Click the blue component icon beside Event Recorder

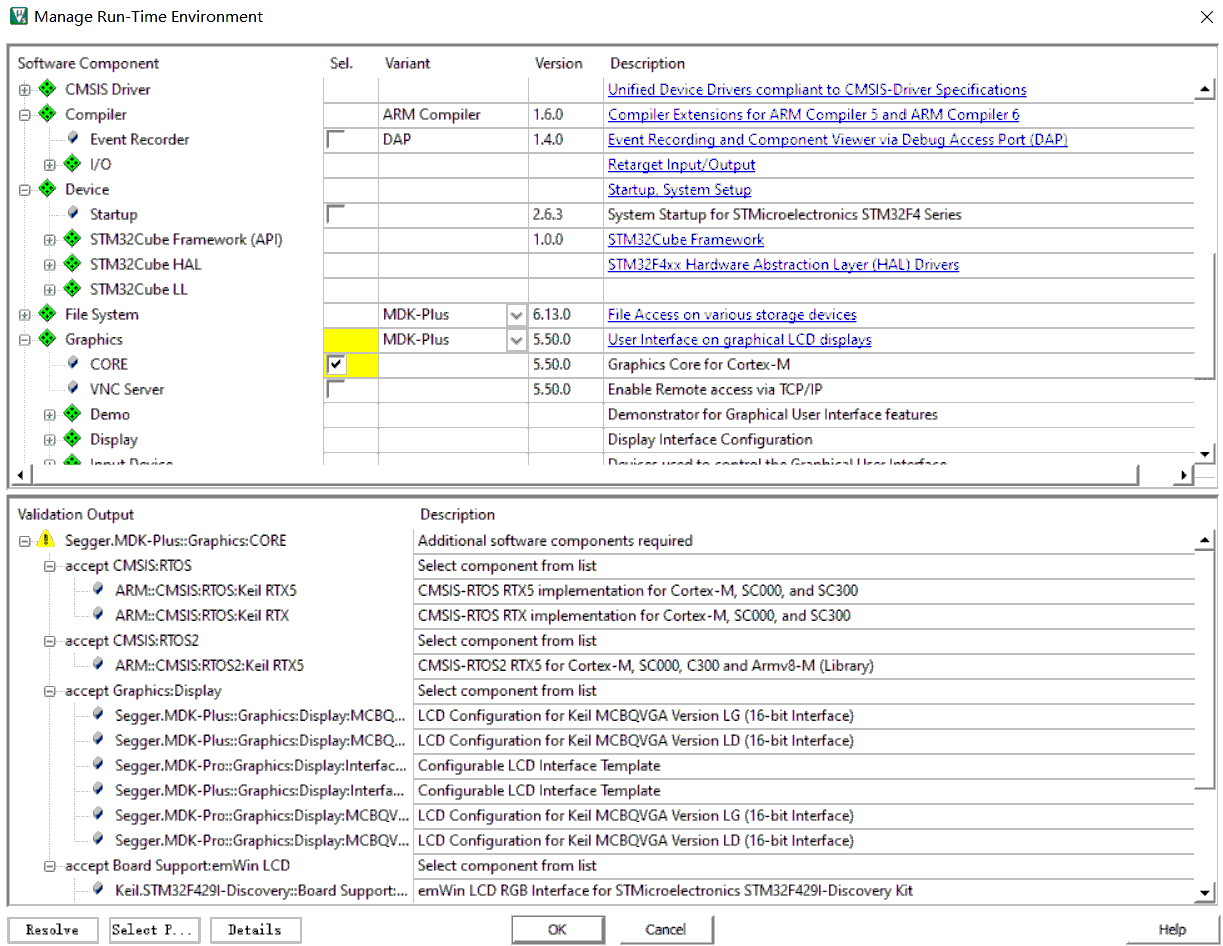click(73, 138)
